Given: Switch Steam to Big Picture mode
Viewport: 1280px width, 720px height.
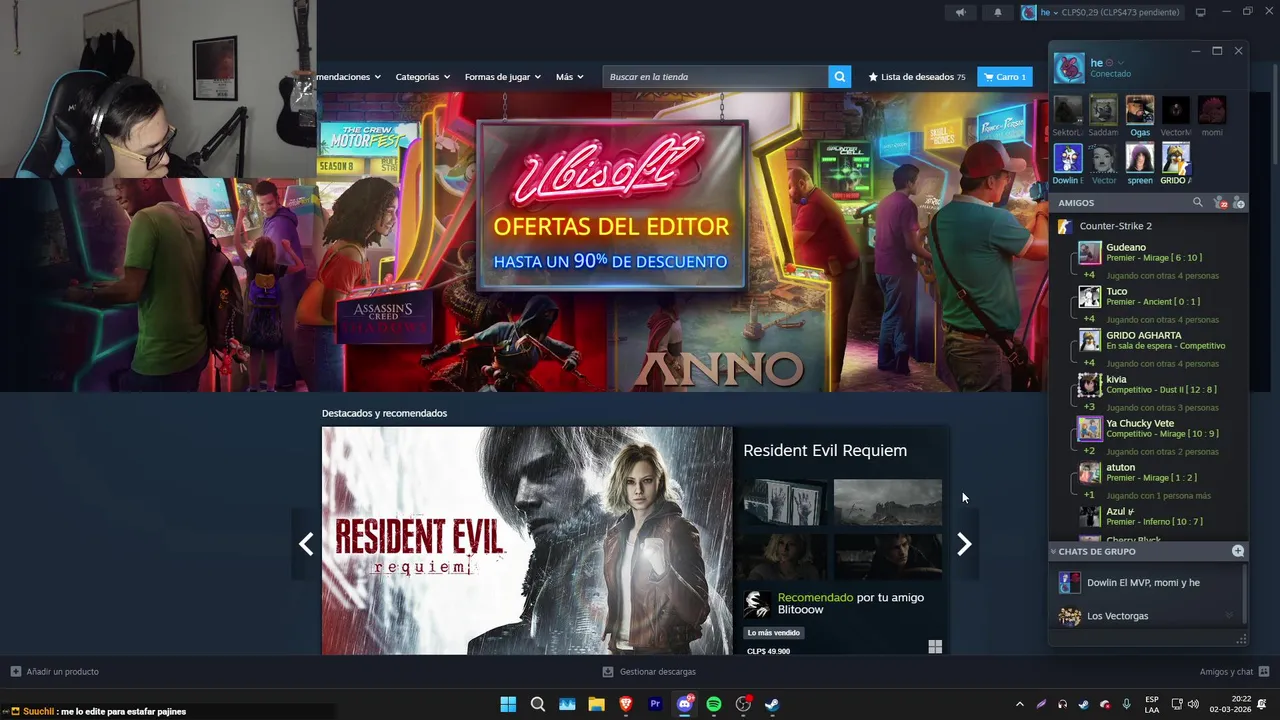Looking at the screenshot, I should [1201, 12].
